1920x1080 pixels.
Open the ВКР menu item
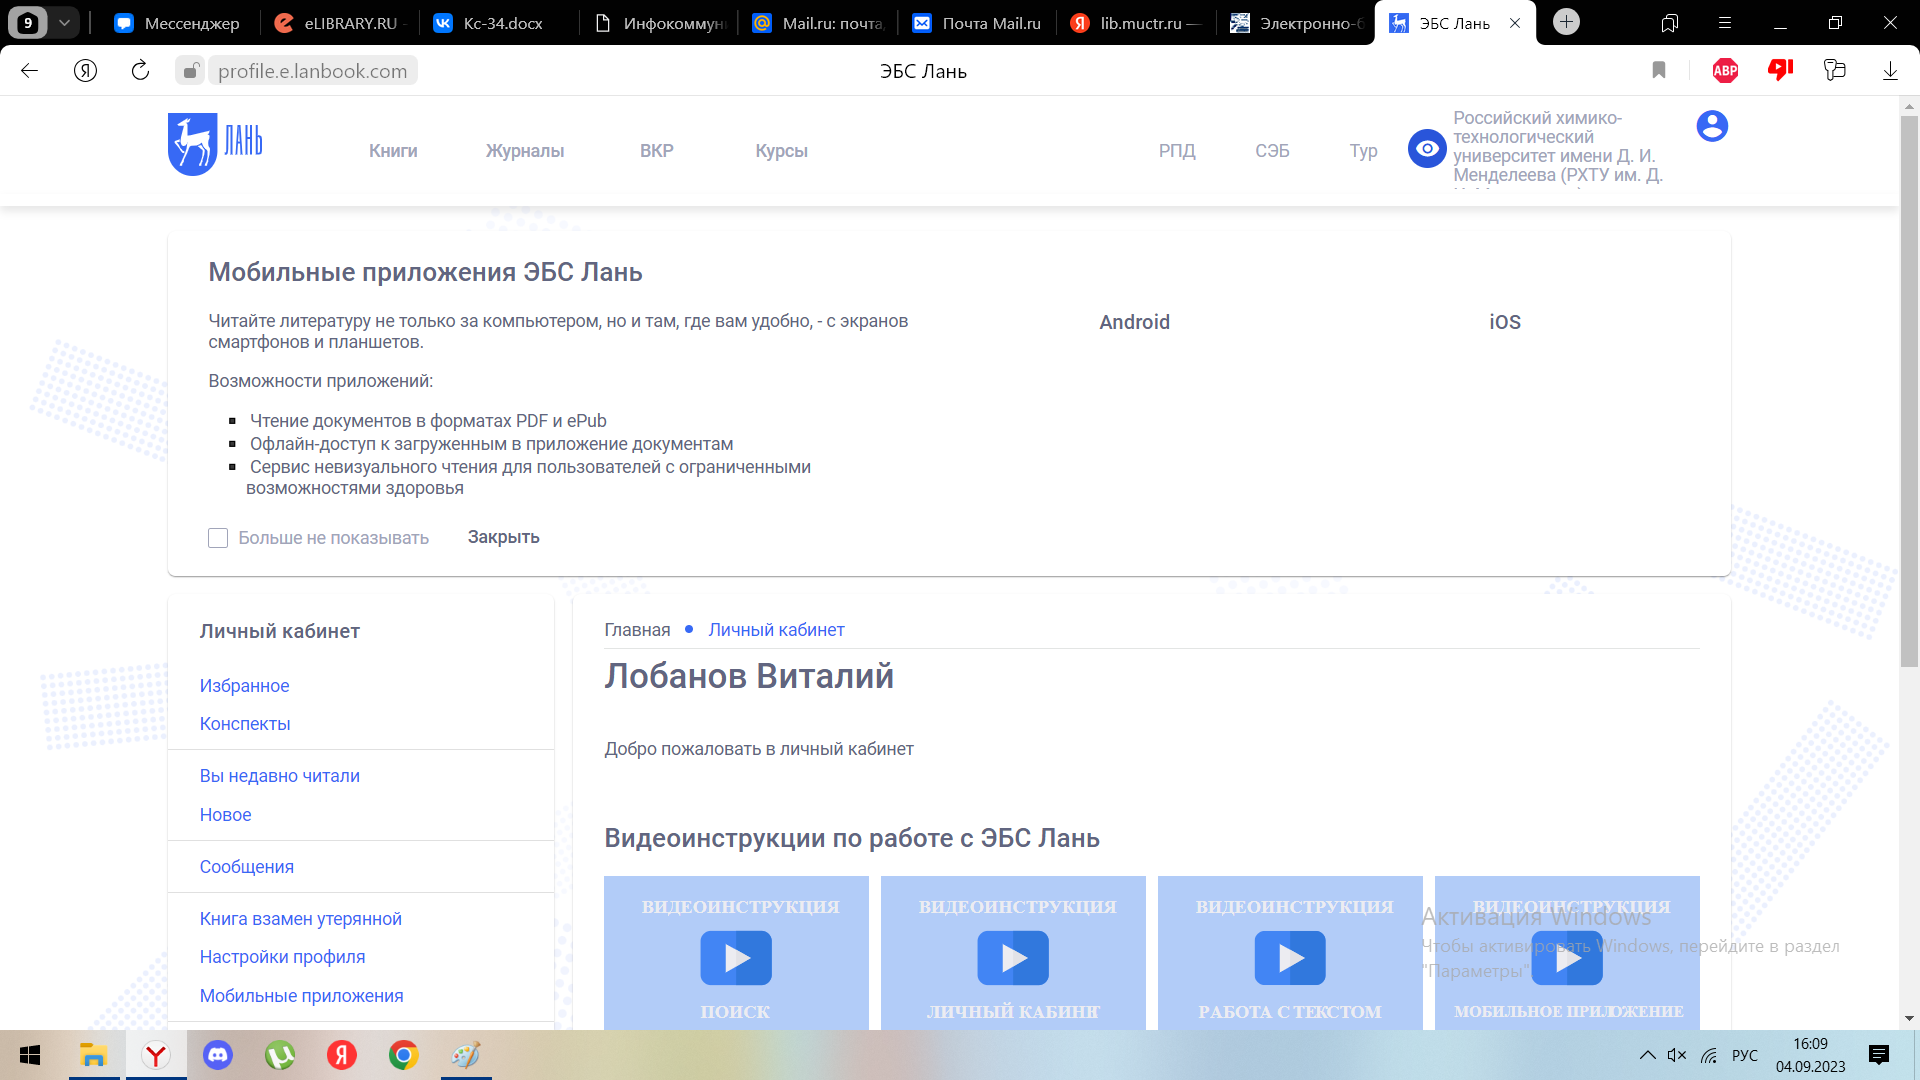tap(656, 151)
